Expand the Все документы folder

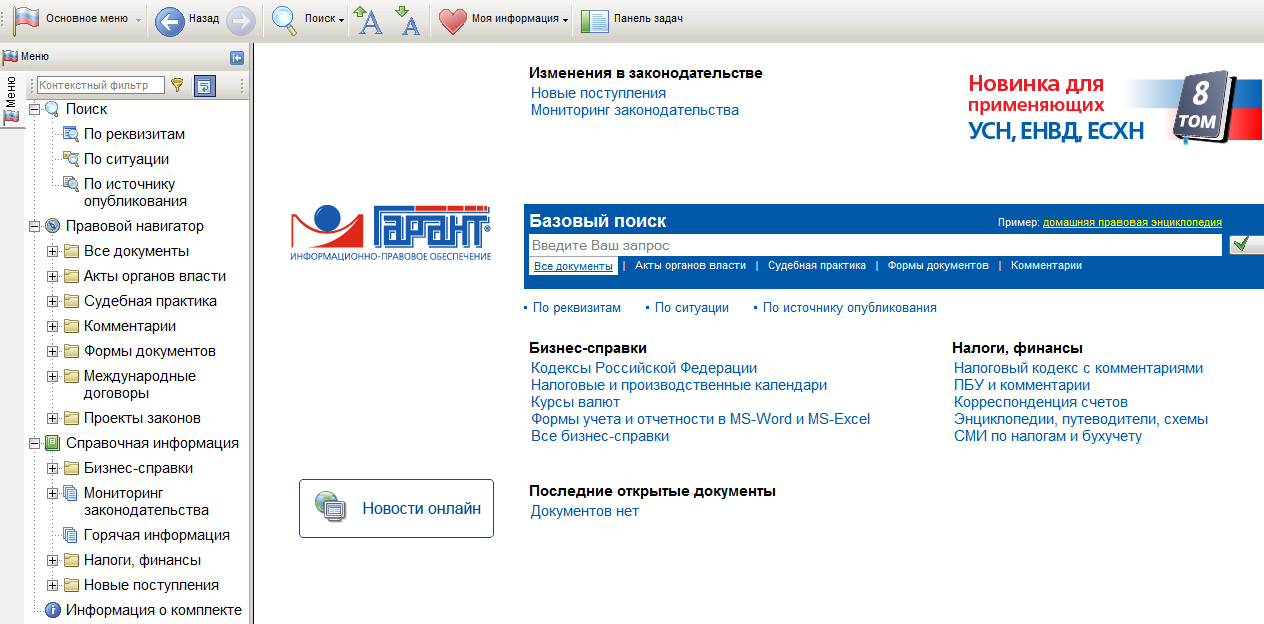tap(52, 251)
